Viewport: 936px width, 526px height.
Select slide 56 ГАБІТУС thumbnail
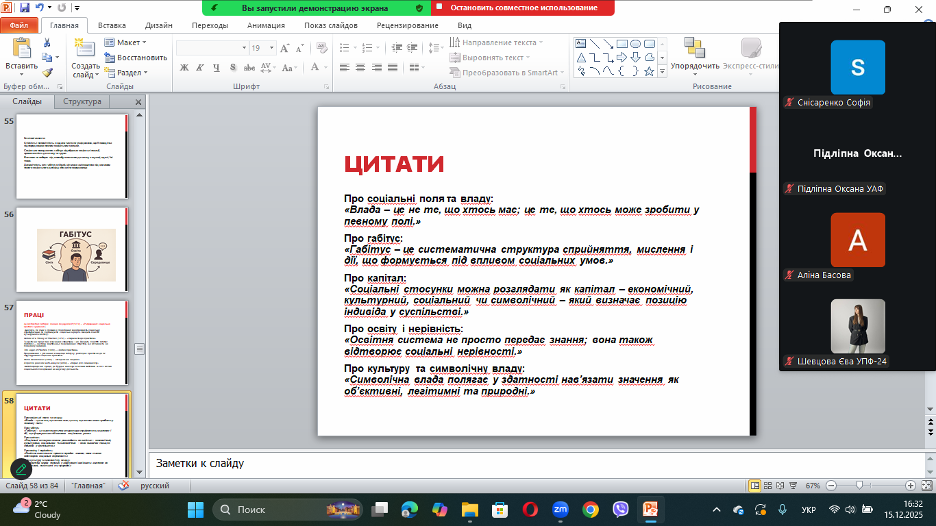pyautogui.click(x=72, y=250)
